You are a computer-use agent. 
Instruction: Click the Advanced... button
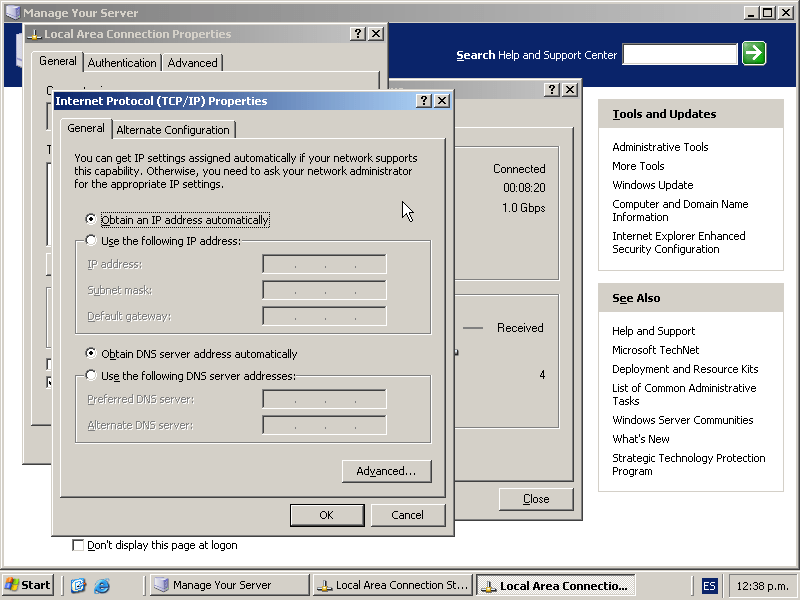point(386,471)
